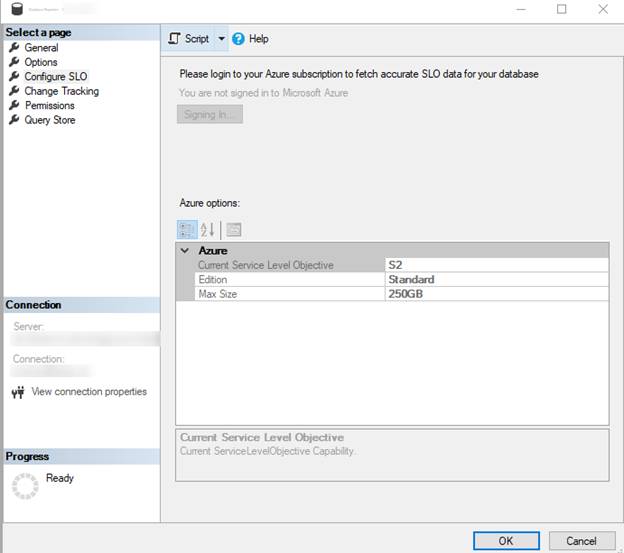Viewport: 624px width, 553px height.
Task: Click the connection properties icon
Action: point(17,392)
